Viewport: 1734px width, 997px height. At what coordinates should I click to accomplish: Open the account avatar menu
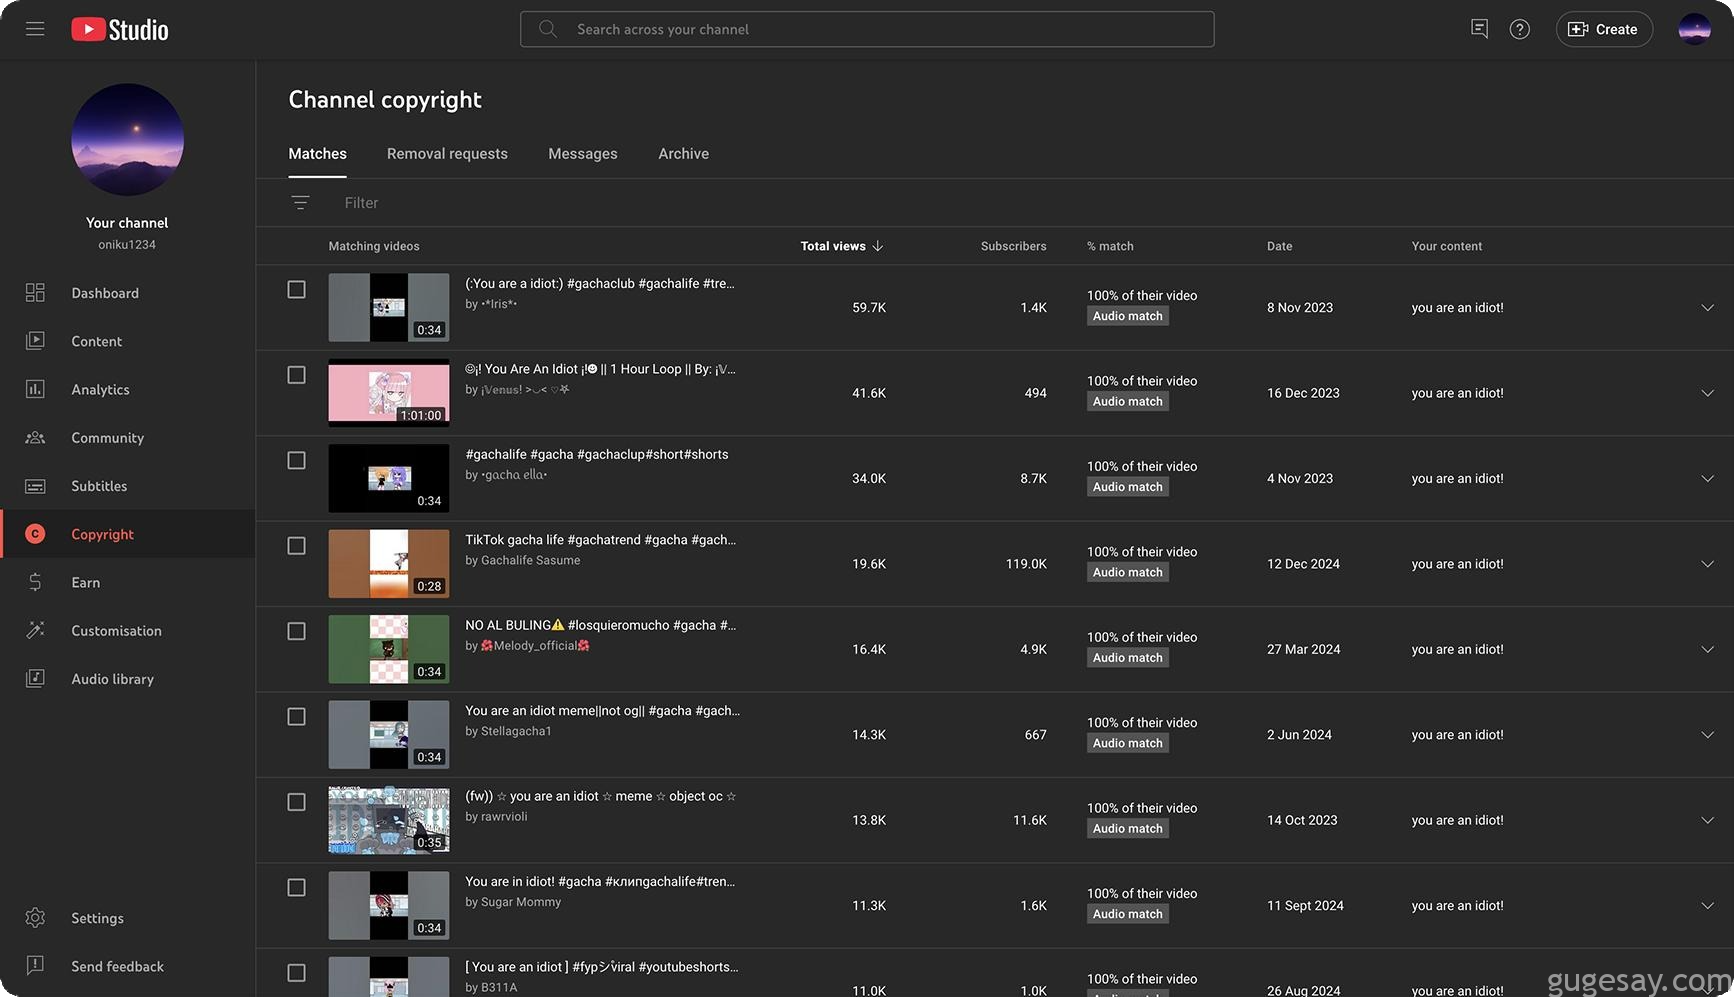[x=1694, y=29]
